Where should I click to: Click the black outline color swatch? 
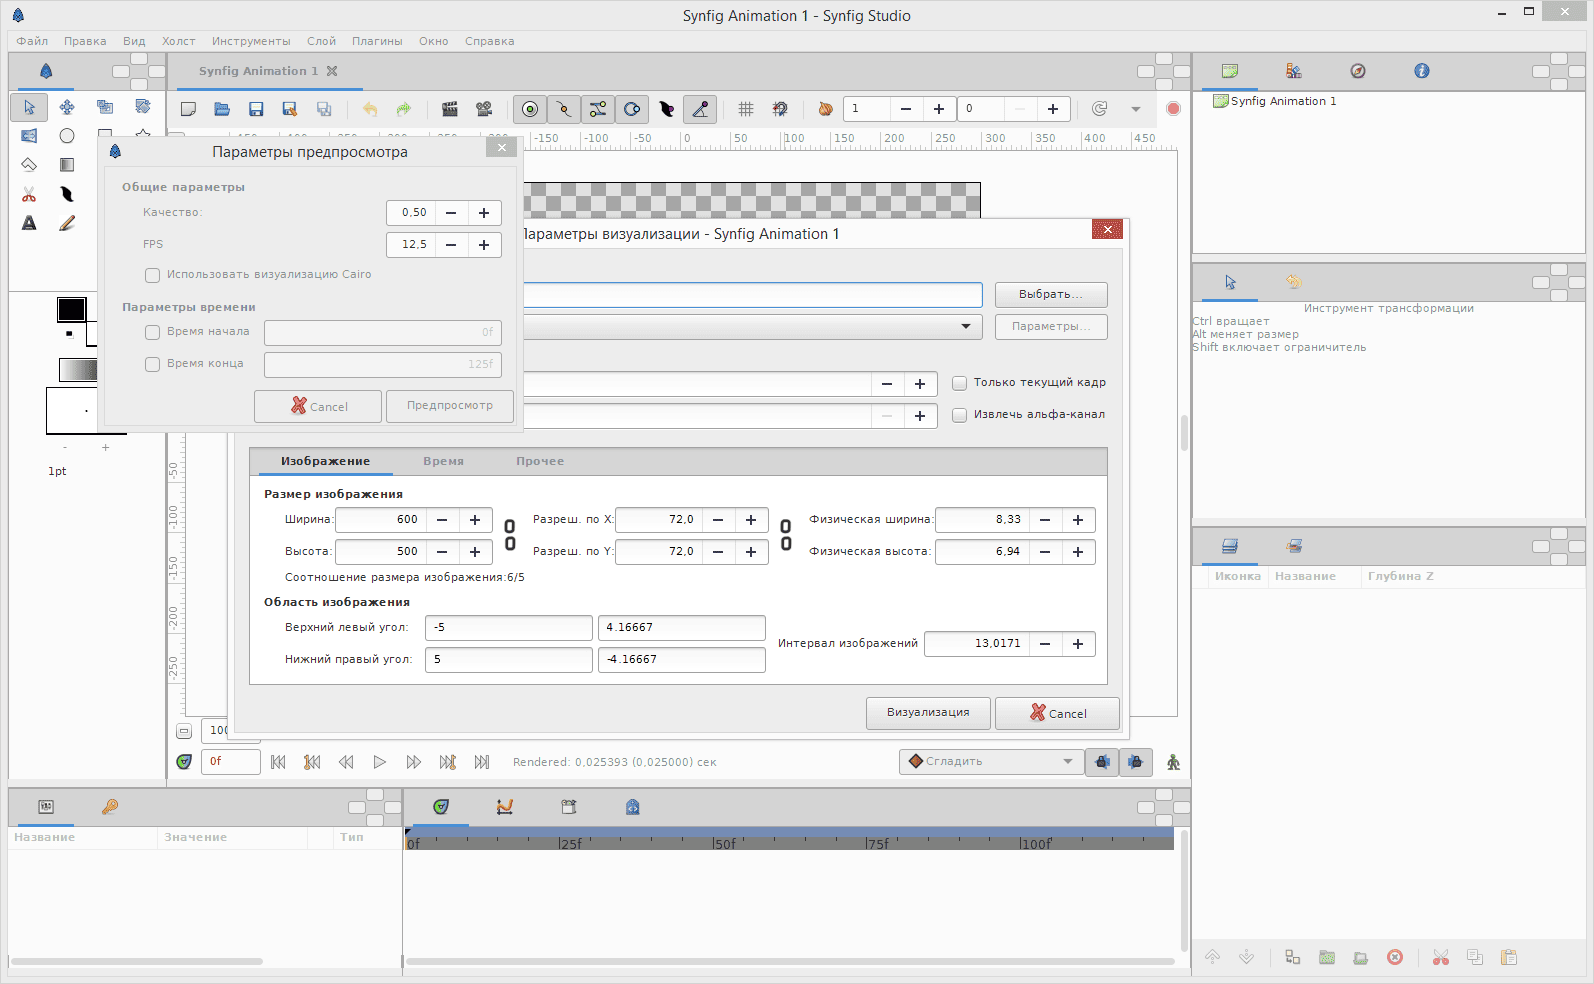point(71,309)
